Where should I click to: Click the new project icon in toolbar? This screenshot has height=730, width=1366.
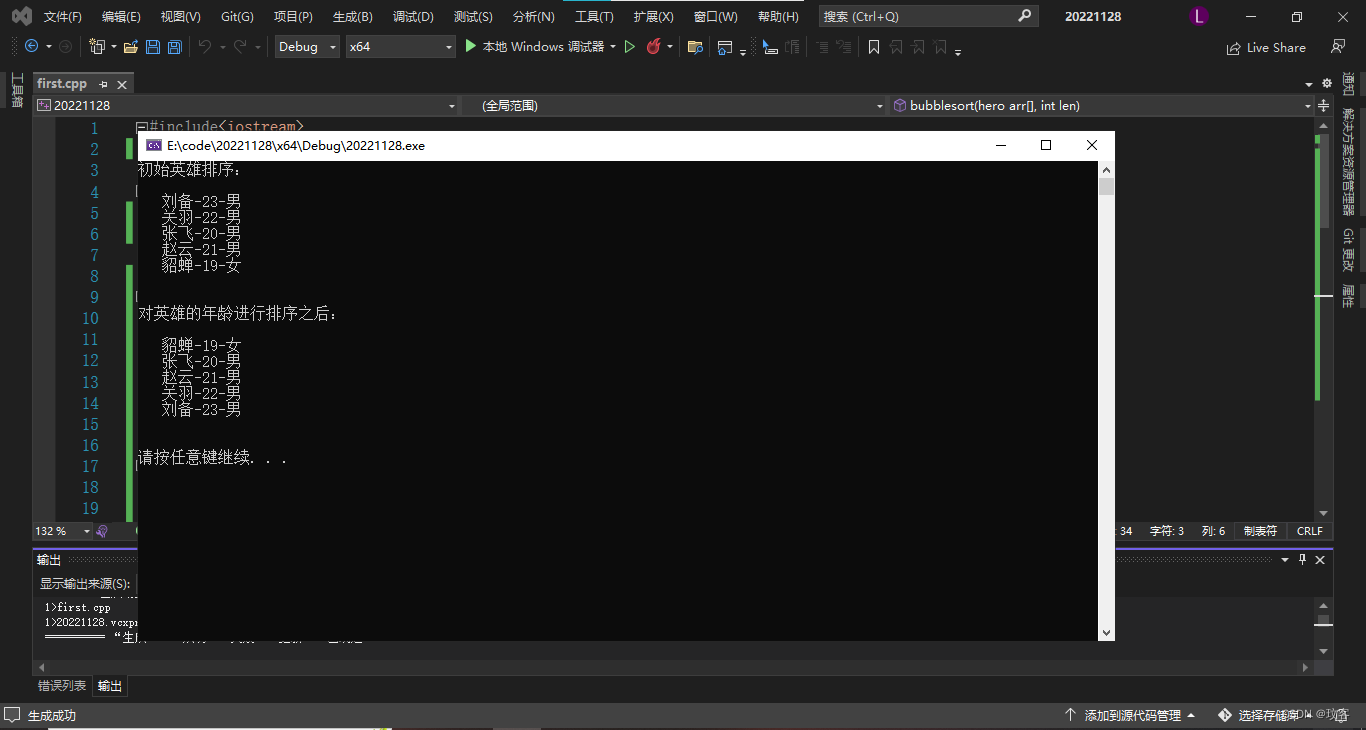(97, 47)
